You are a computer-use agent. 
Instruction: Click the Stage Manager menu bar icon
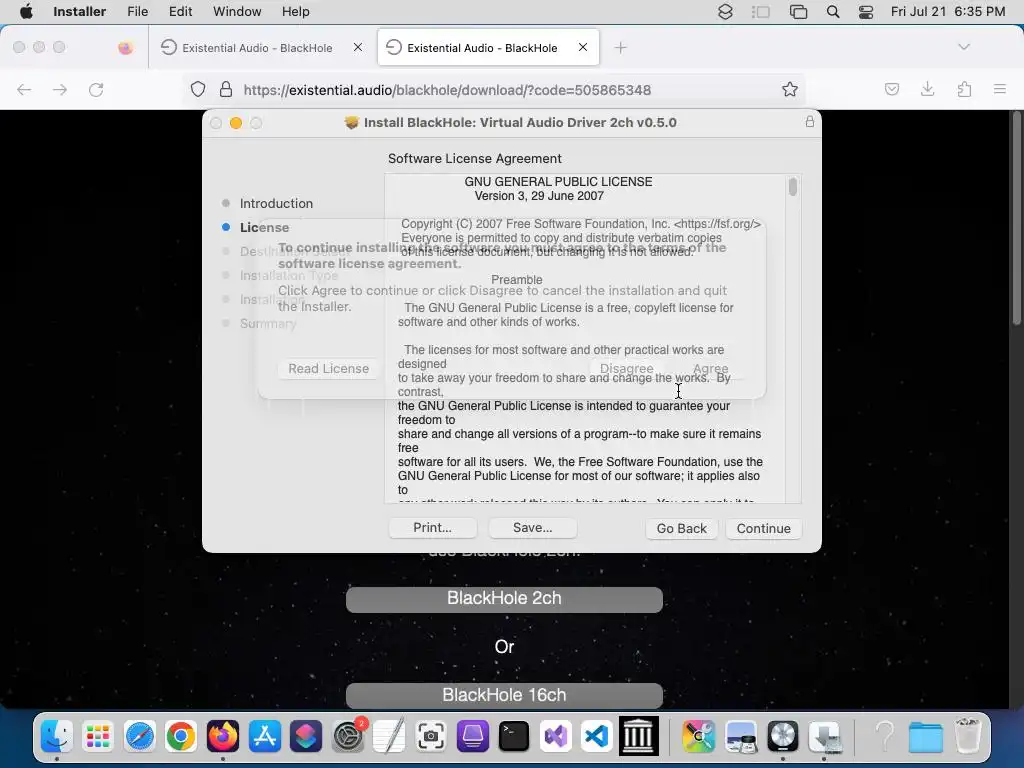[x=761, y=12]
